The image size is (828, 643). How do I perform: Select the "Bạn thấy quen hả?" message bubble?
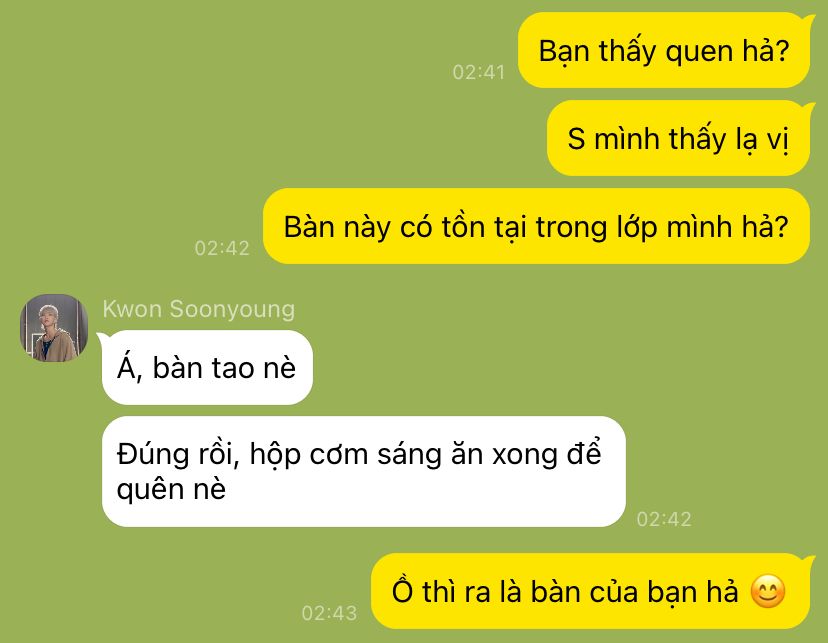tap(664, 51)
